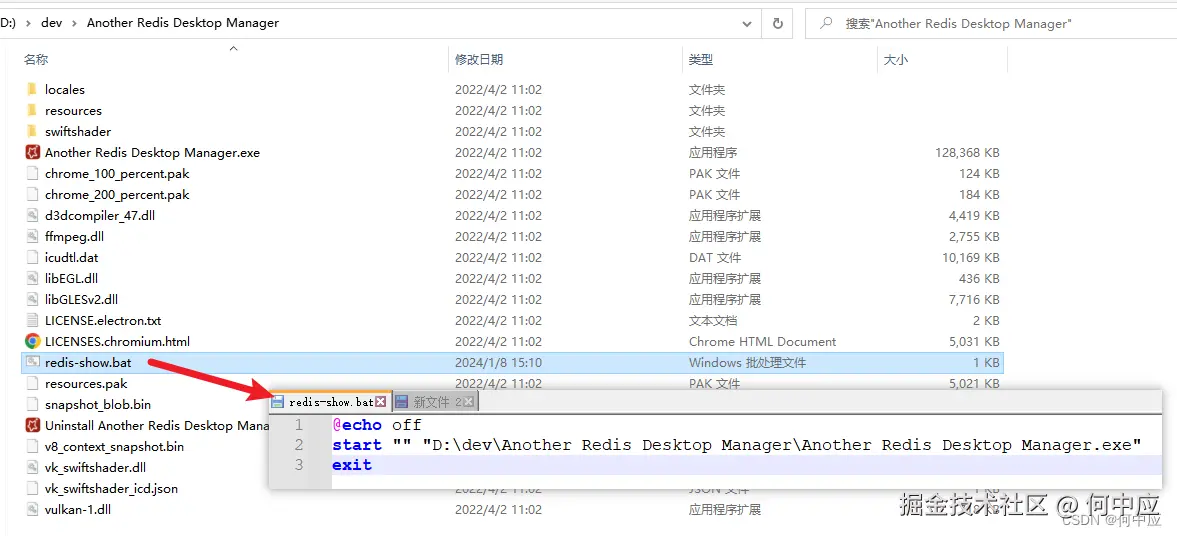Click the Windows 批处理文件 type cell

click(x=748, y=363)
